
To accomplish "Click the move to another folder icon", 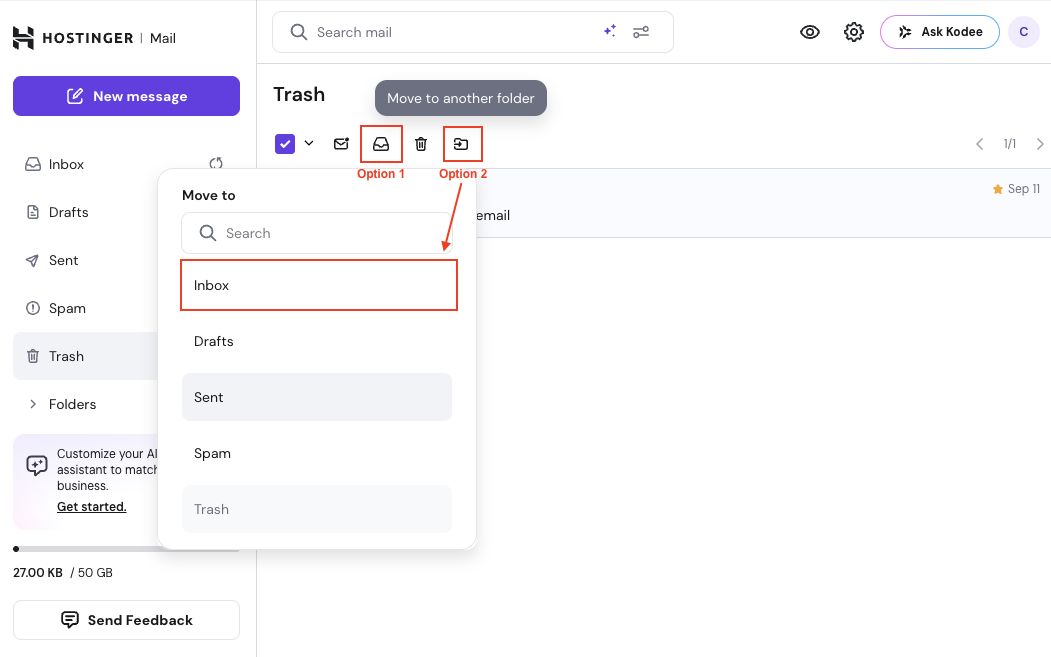I will click(x=461, y=144).
